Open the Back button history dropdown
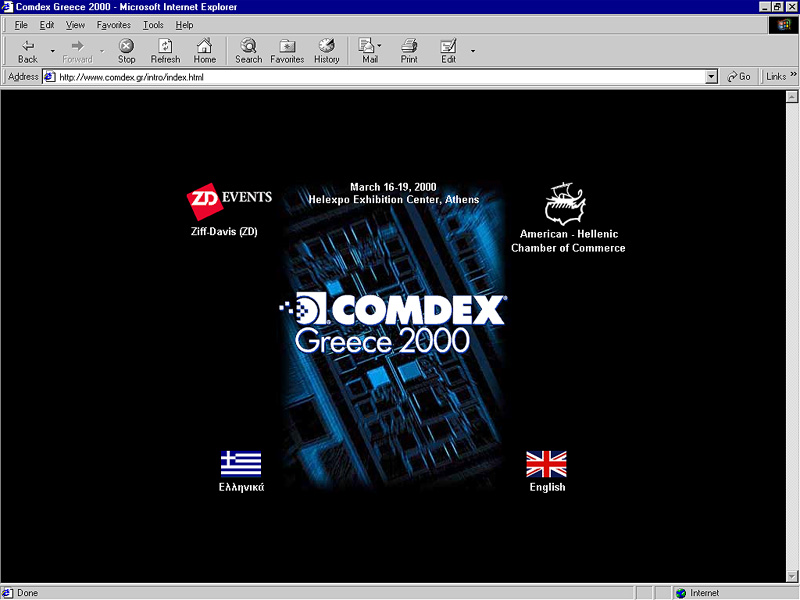This screenshot has height=600, width=800. tap(53, 51)
